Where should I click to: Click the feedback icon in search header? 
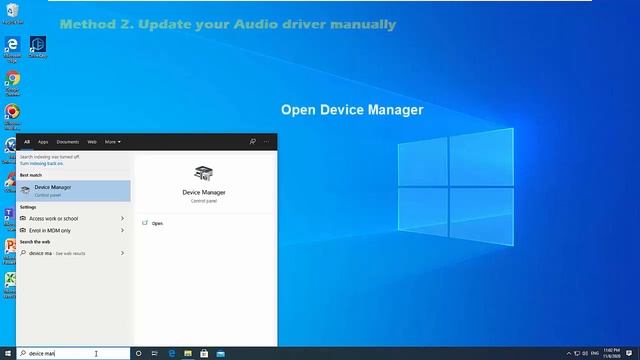(x=253, y=142)
